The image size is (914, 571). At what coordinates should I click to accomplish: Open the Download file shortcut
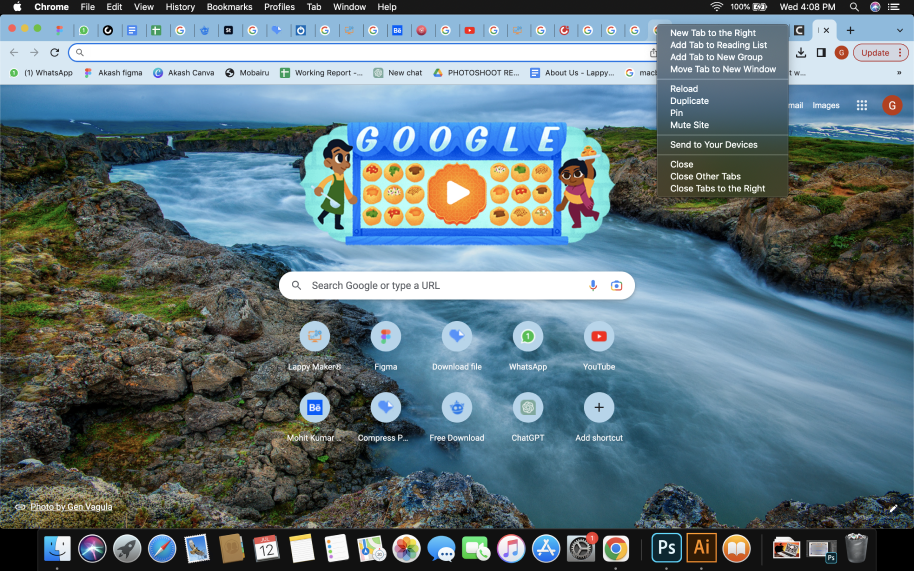[x=457, y=336]
